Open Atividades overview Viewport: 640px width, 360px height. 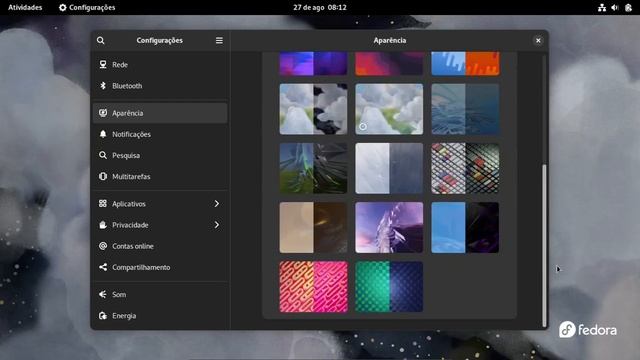(25, 7)
